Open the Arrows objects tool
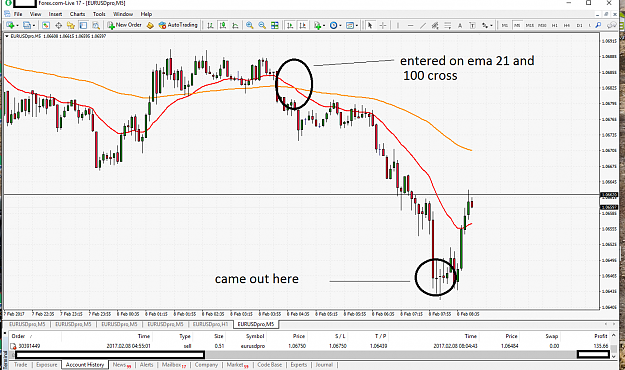Screen dimensions: 625x370 (485, 25)
